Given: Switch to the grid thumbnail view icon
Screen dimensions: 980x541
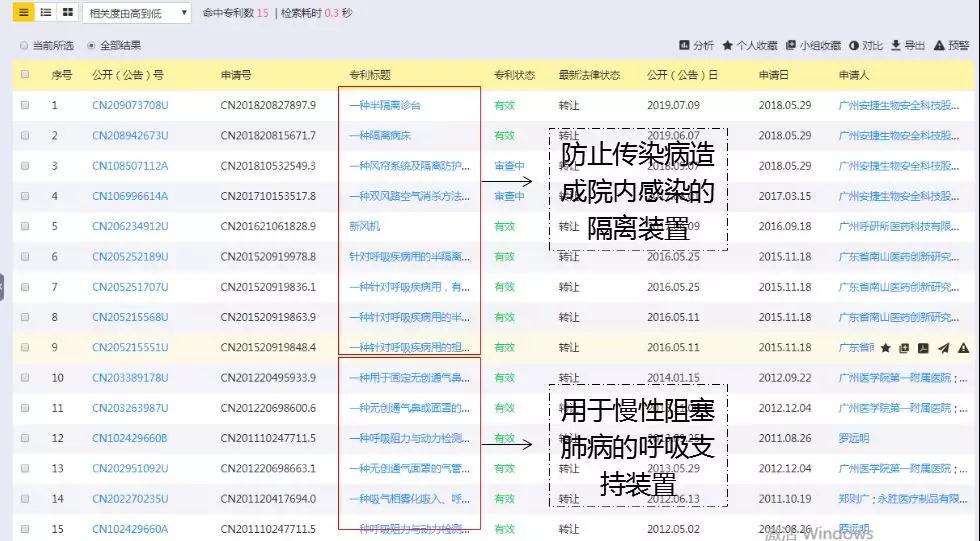Looking at the screenshot, I should coord(68,12).
